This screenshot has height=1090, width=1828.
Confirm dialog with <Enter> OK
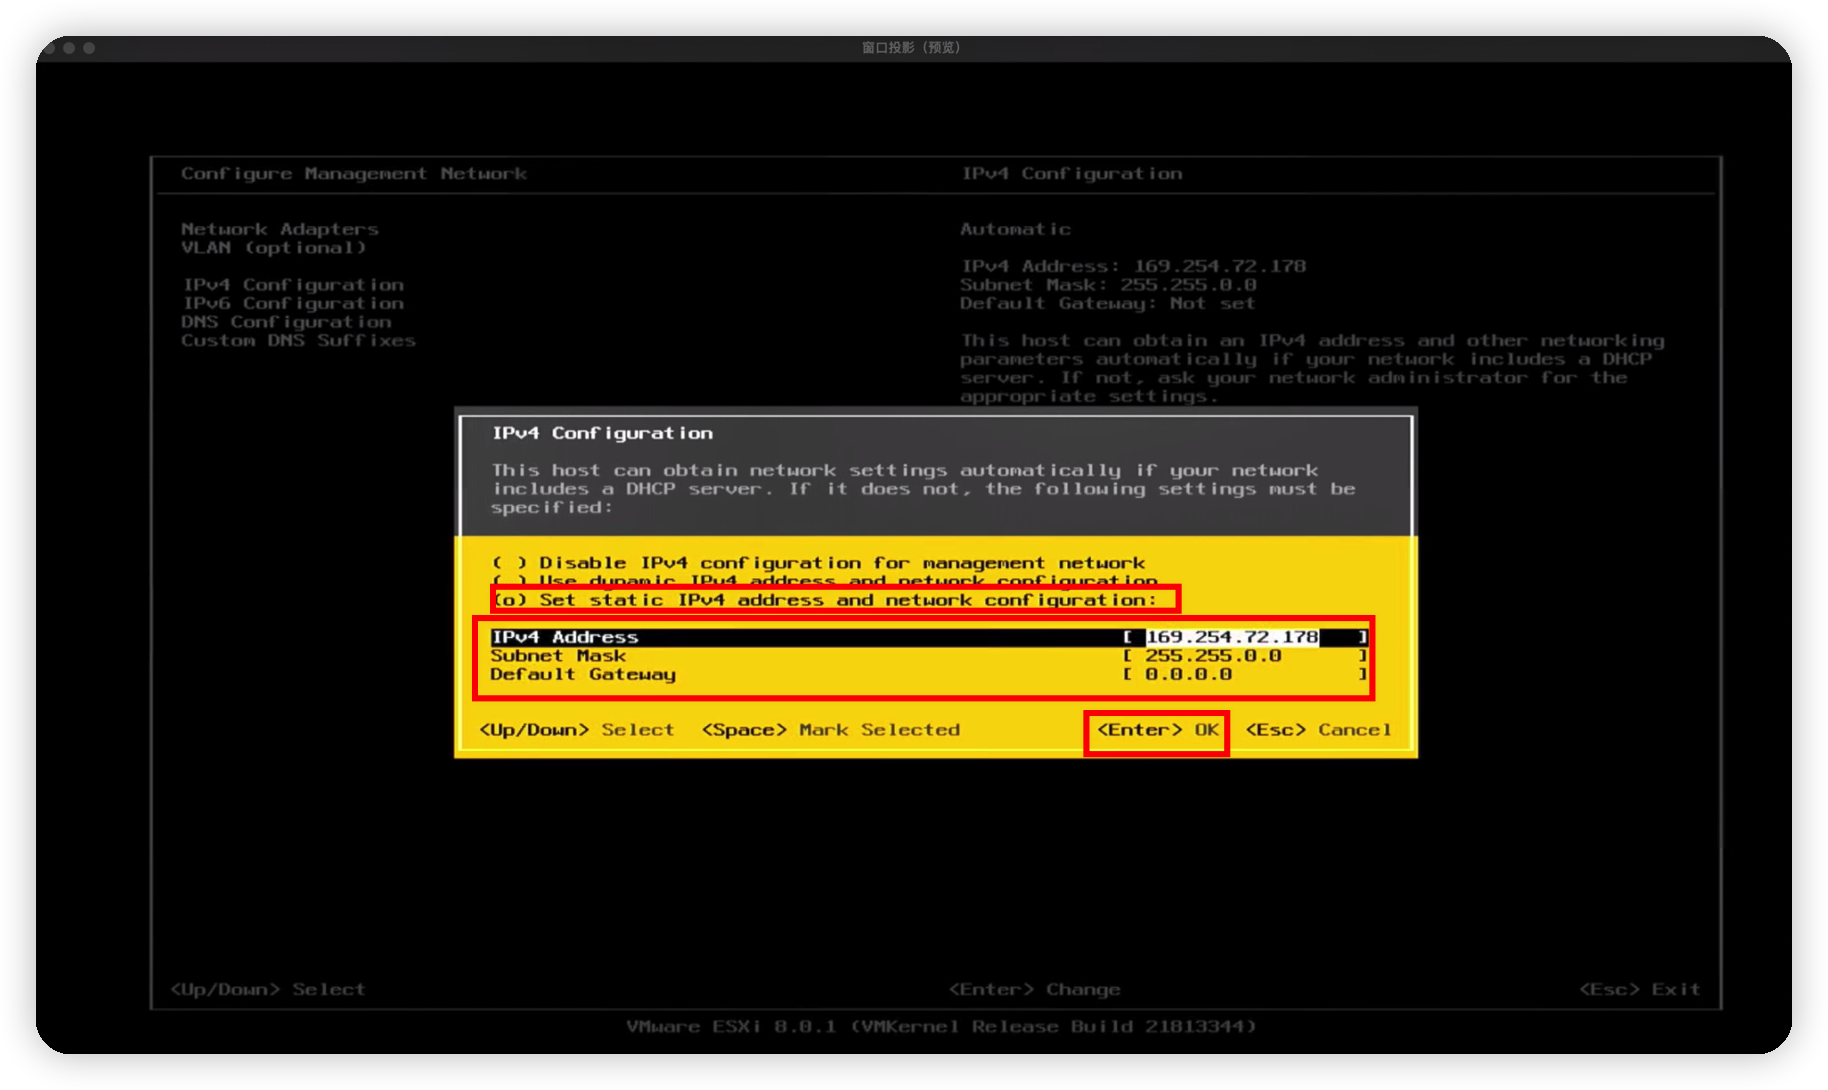pos(1158,730)
